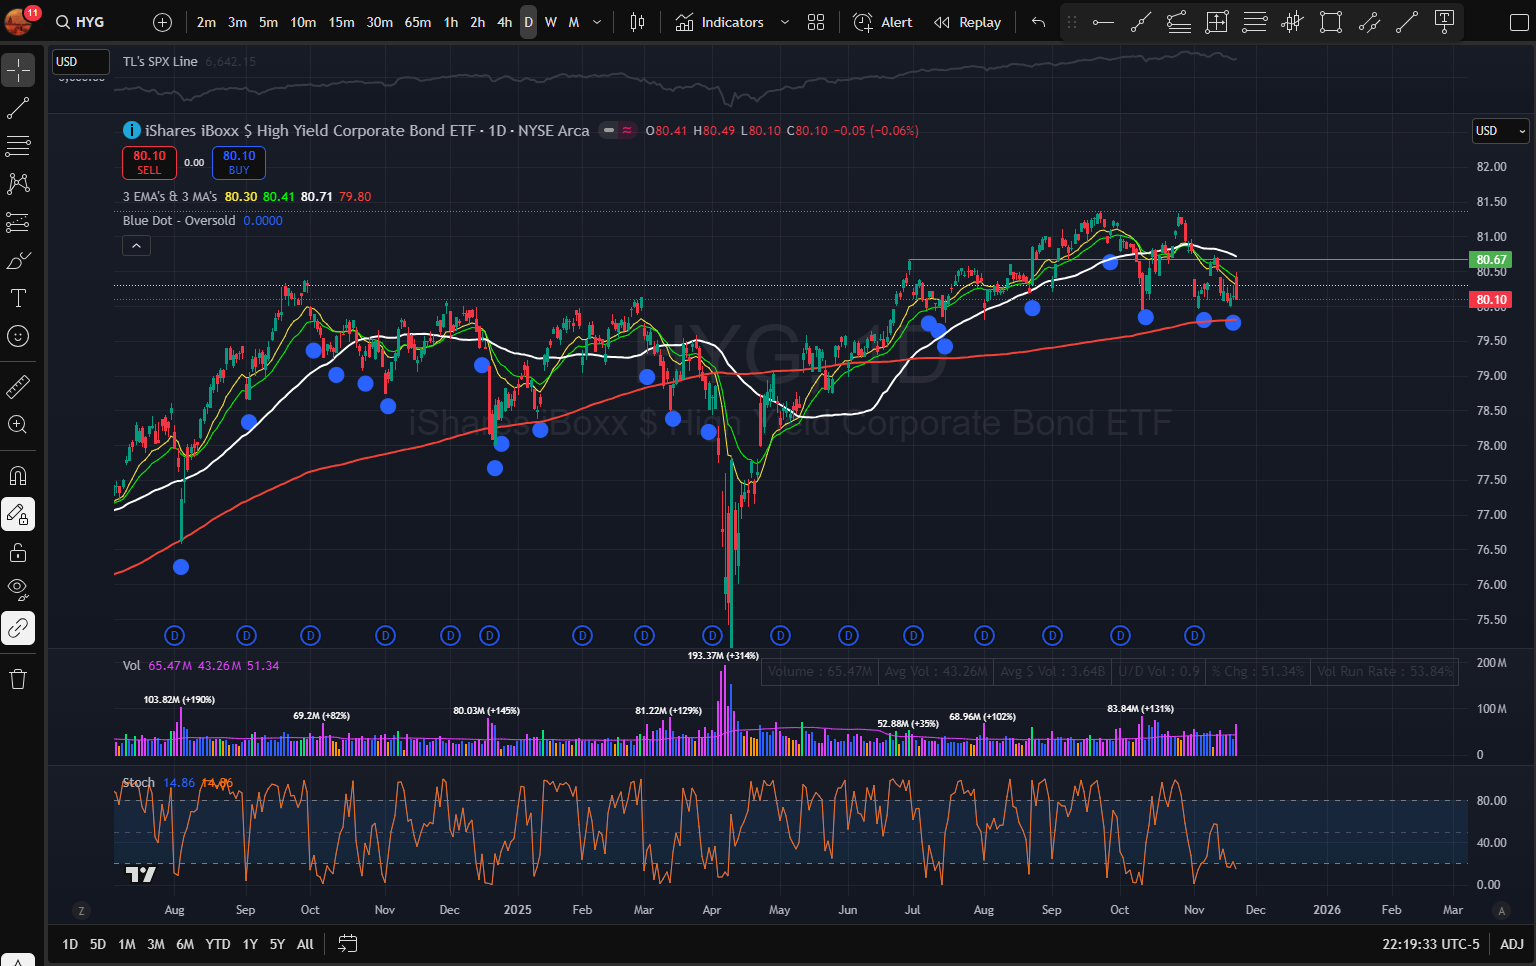The width and height of the screenshot is (1536, 966).
Task: Click the blue 80.10 BUY button
Action: click(239, 162)
